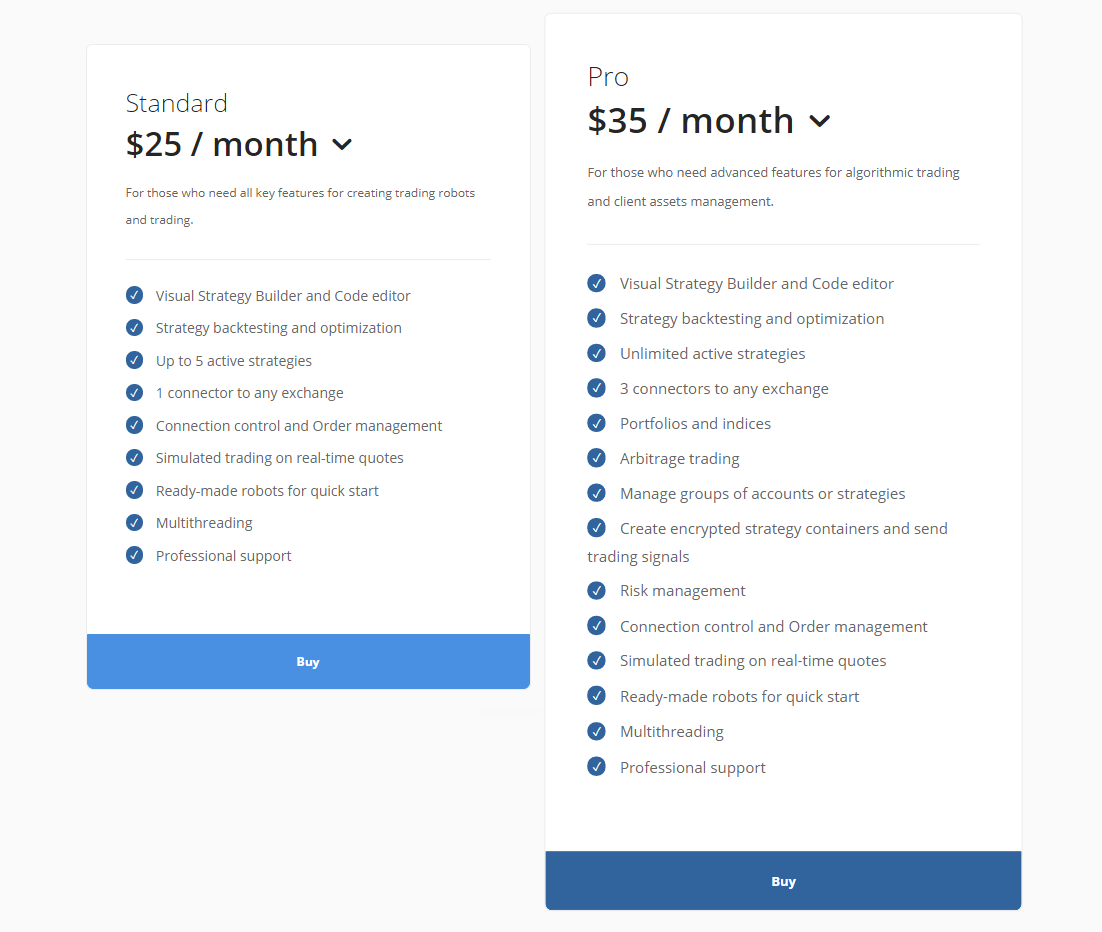Click checkmark icon beside Risk management
This screenshot has width=1102, height=932.
(596, 590)
